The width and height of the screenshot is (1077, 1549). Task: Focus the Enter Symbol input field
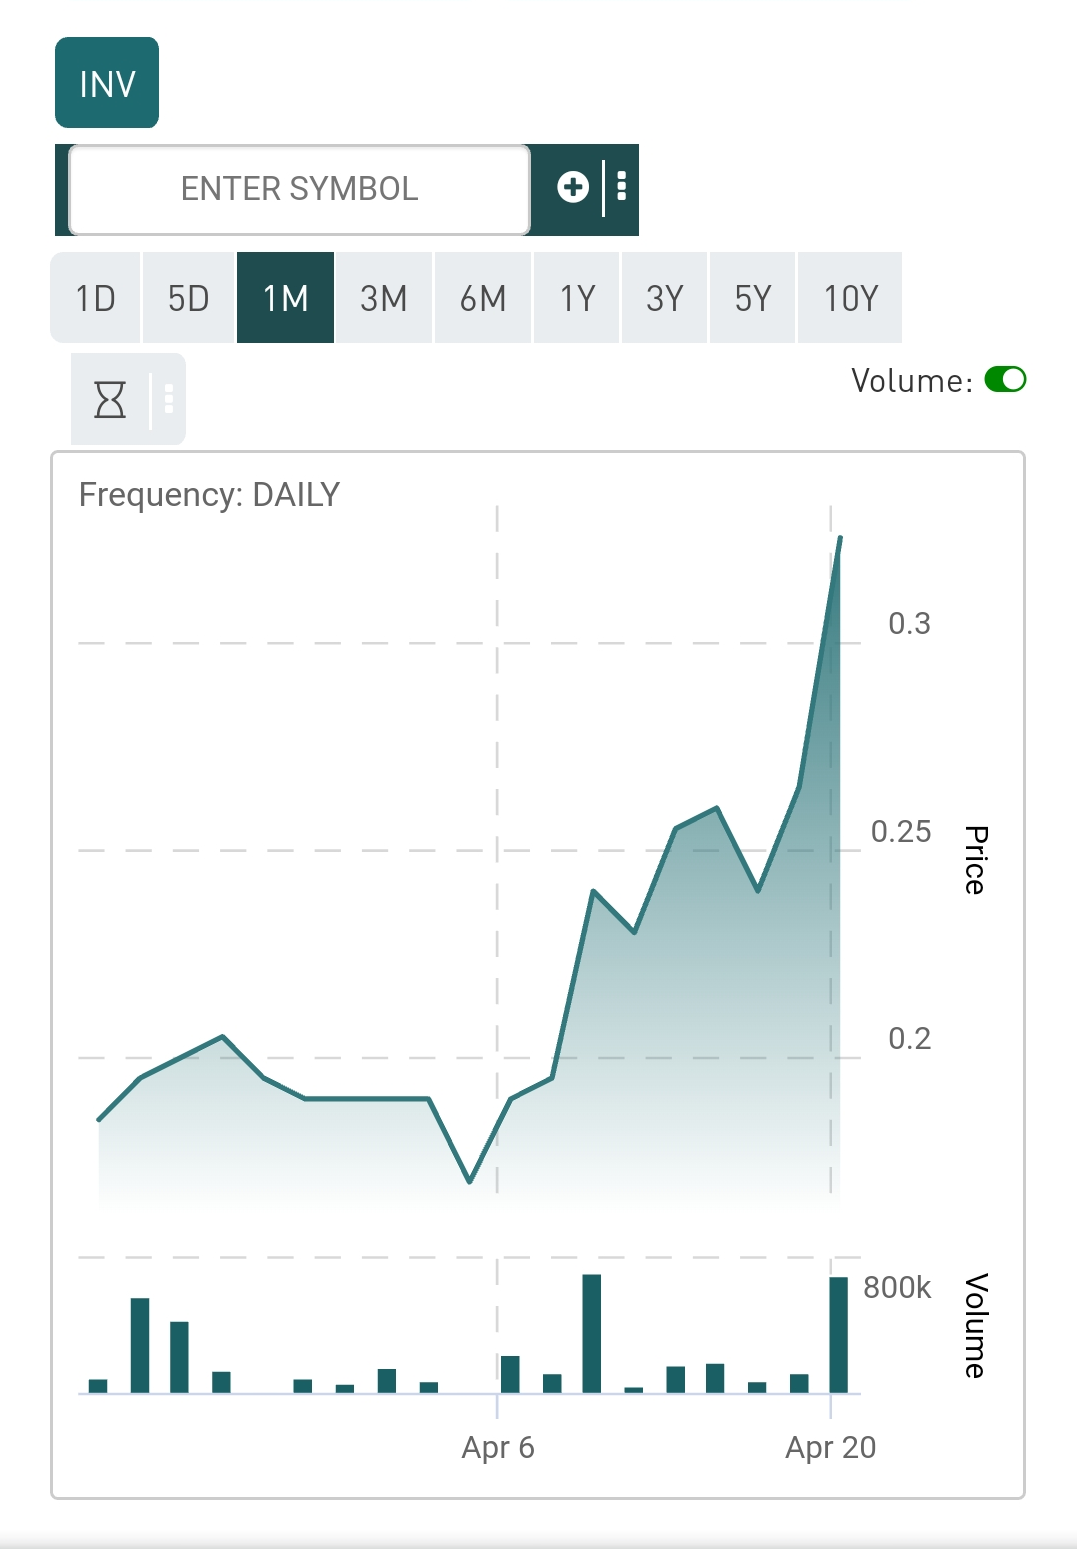(x=299, y=189)
